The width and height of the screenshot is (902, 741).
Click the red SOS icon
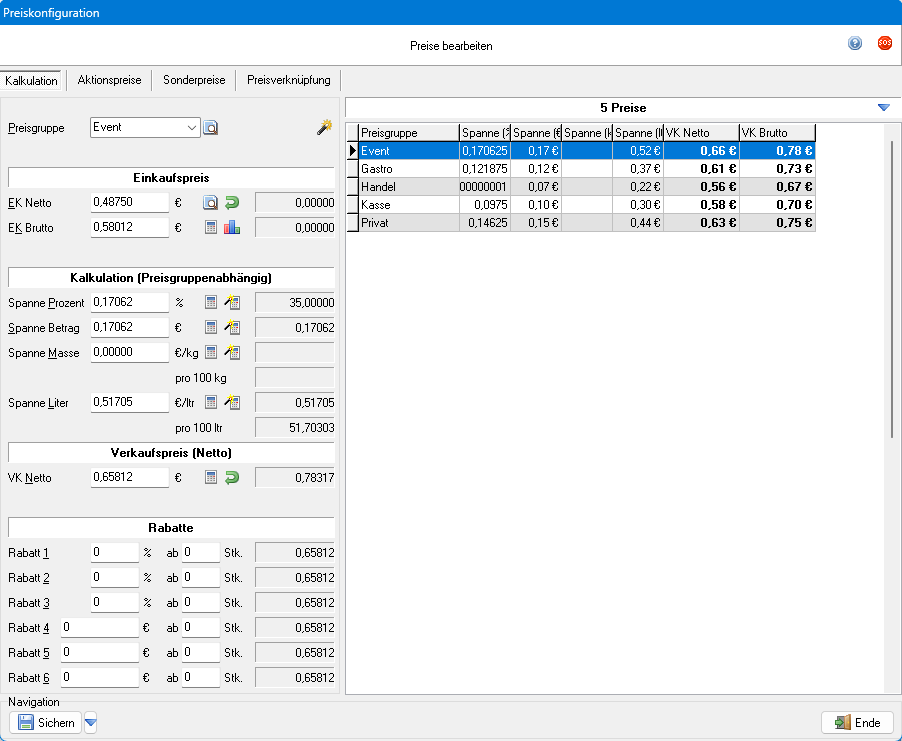[x=884, y=44]
